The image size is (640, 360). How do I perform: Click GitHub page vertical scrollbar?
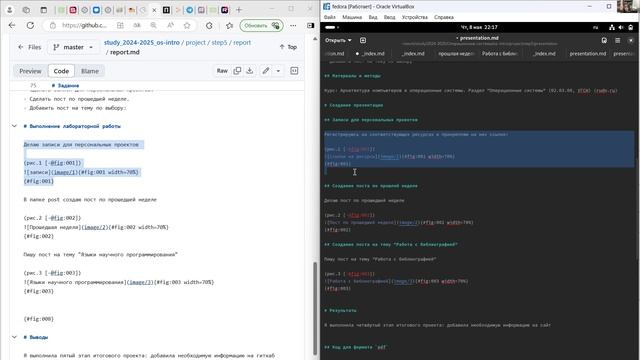click(315, 308)
